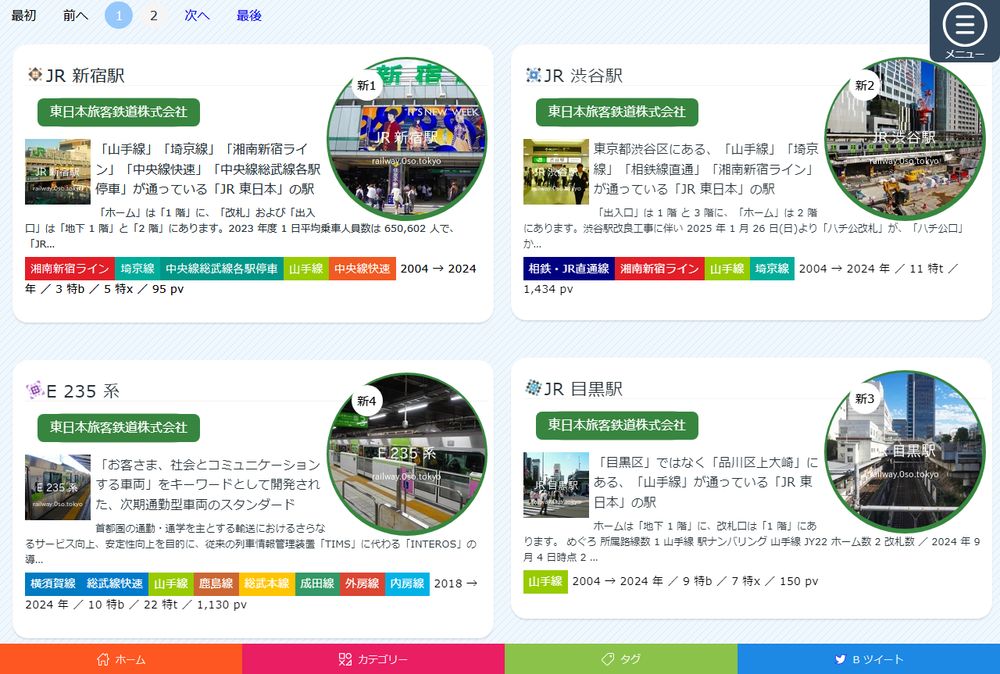
Task: Open the round JR 新宿駅 photo
Action: tap(407, 138)
